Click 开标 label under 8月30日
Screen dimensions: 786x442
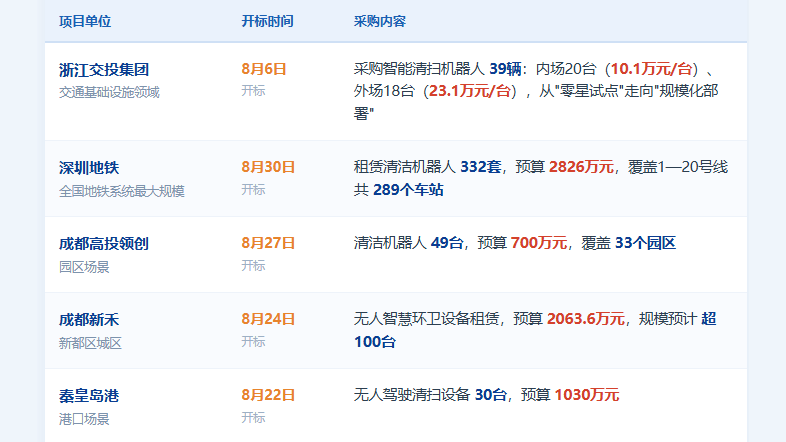point(253,189)
